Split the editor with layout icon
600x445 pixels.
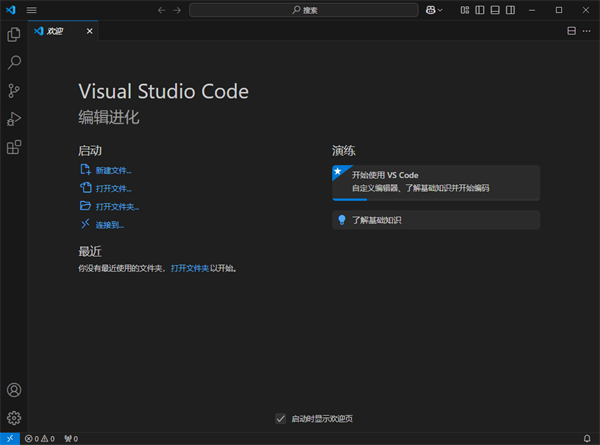571,31
